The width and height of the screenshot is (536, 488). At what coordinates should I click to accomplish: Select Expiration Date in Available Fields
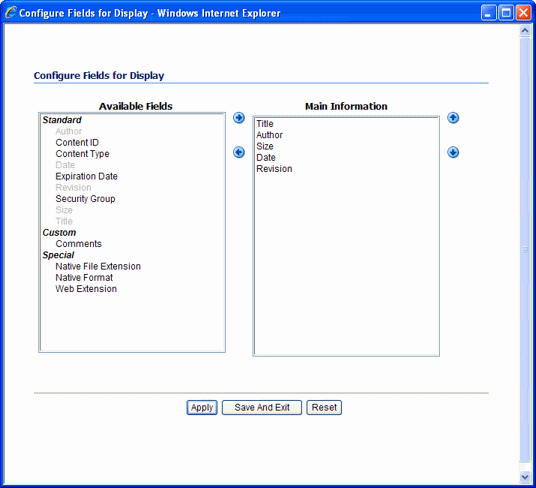(86, 176)
